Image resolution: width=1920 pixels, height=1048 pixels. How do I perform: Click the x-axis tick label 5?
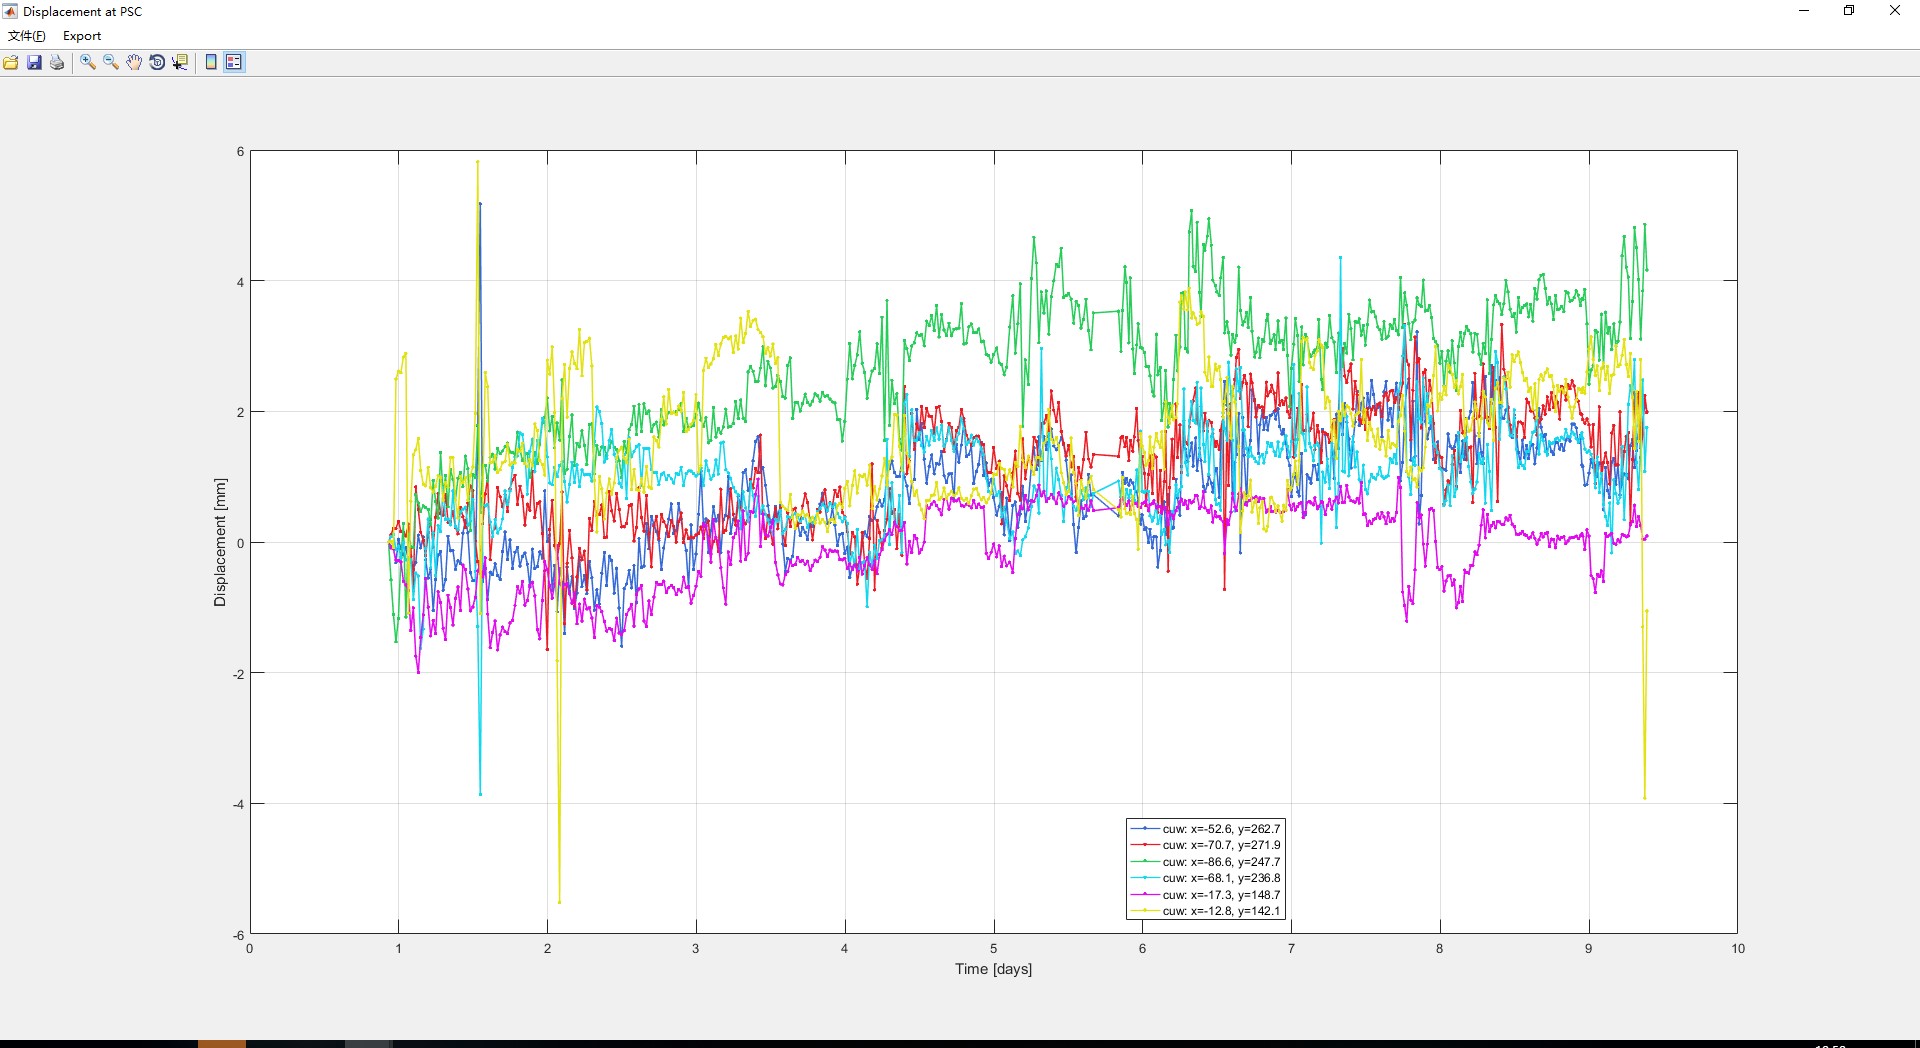click(993, 949)
